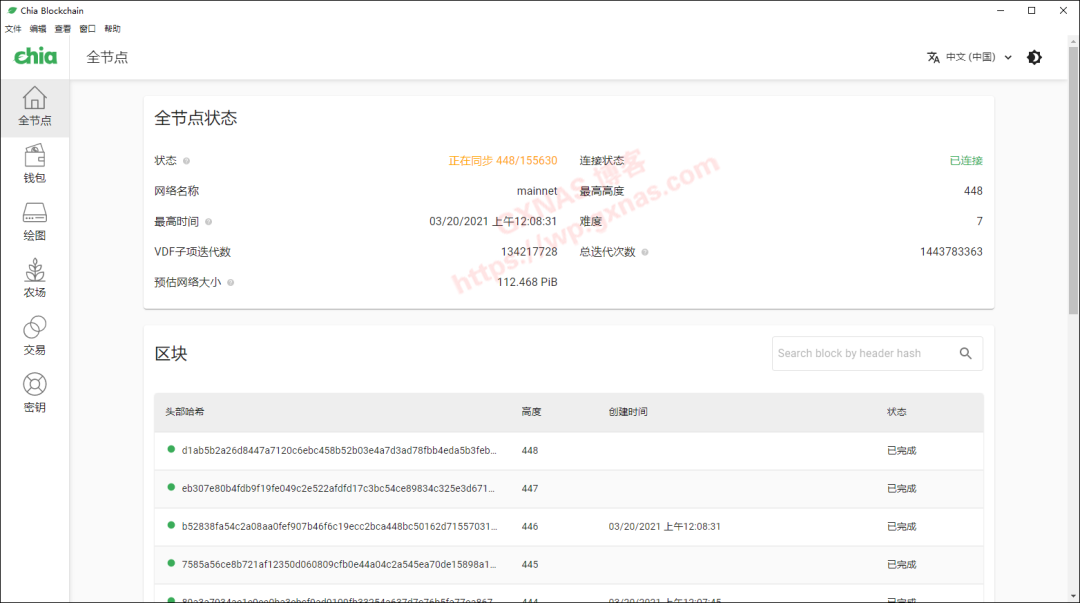Click the search magnifier icon in block search
The width and height of the screenshot is (1080, 603).
pos(965,353)
